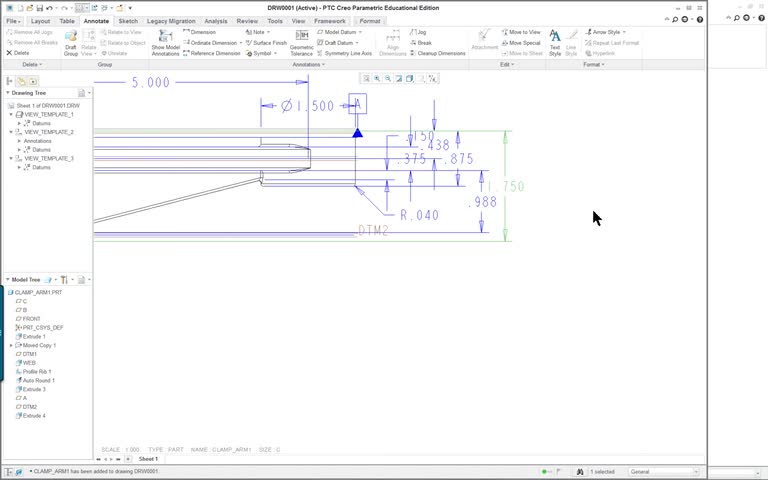Add a new sheet with plus button
Viewport: 768px width, 480px height.
tap(128, 459)
